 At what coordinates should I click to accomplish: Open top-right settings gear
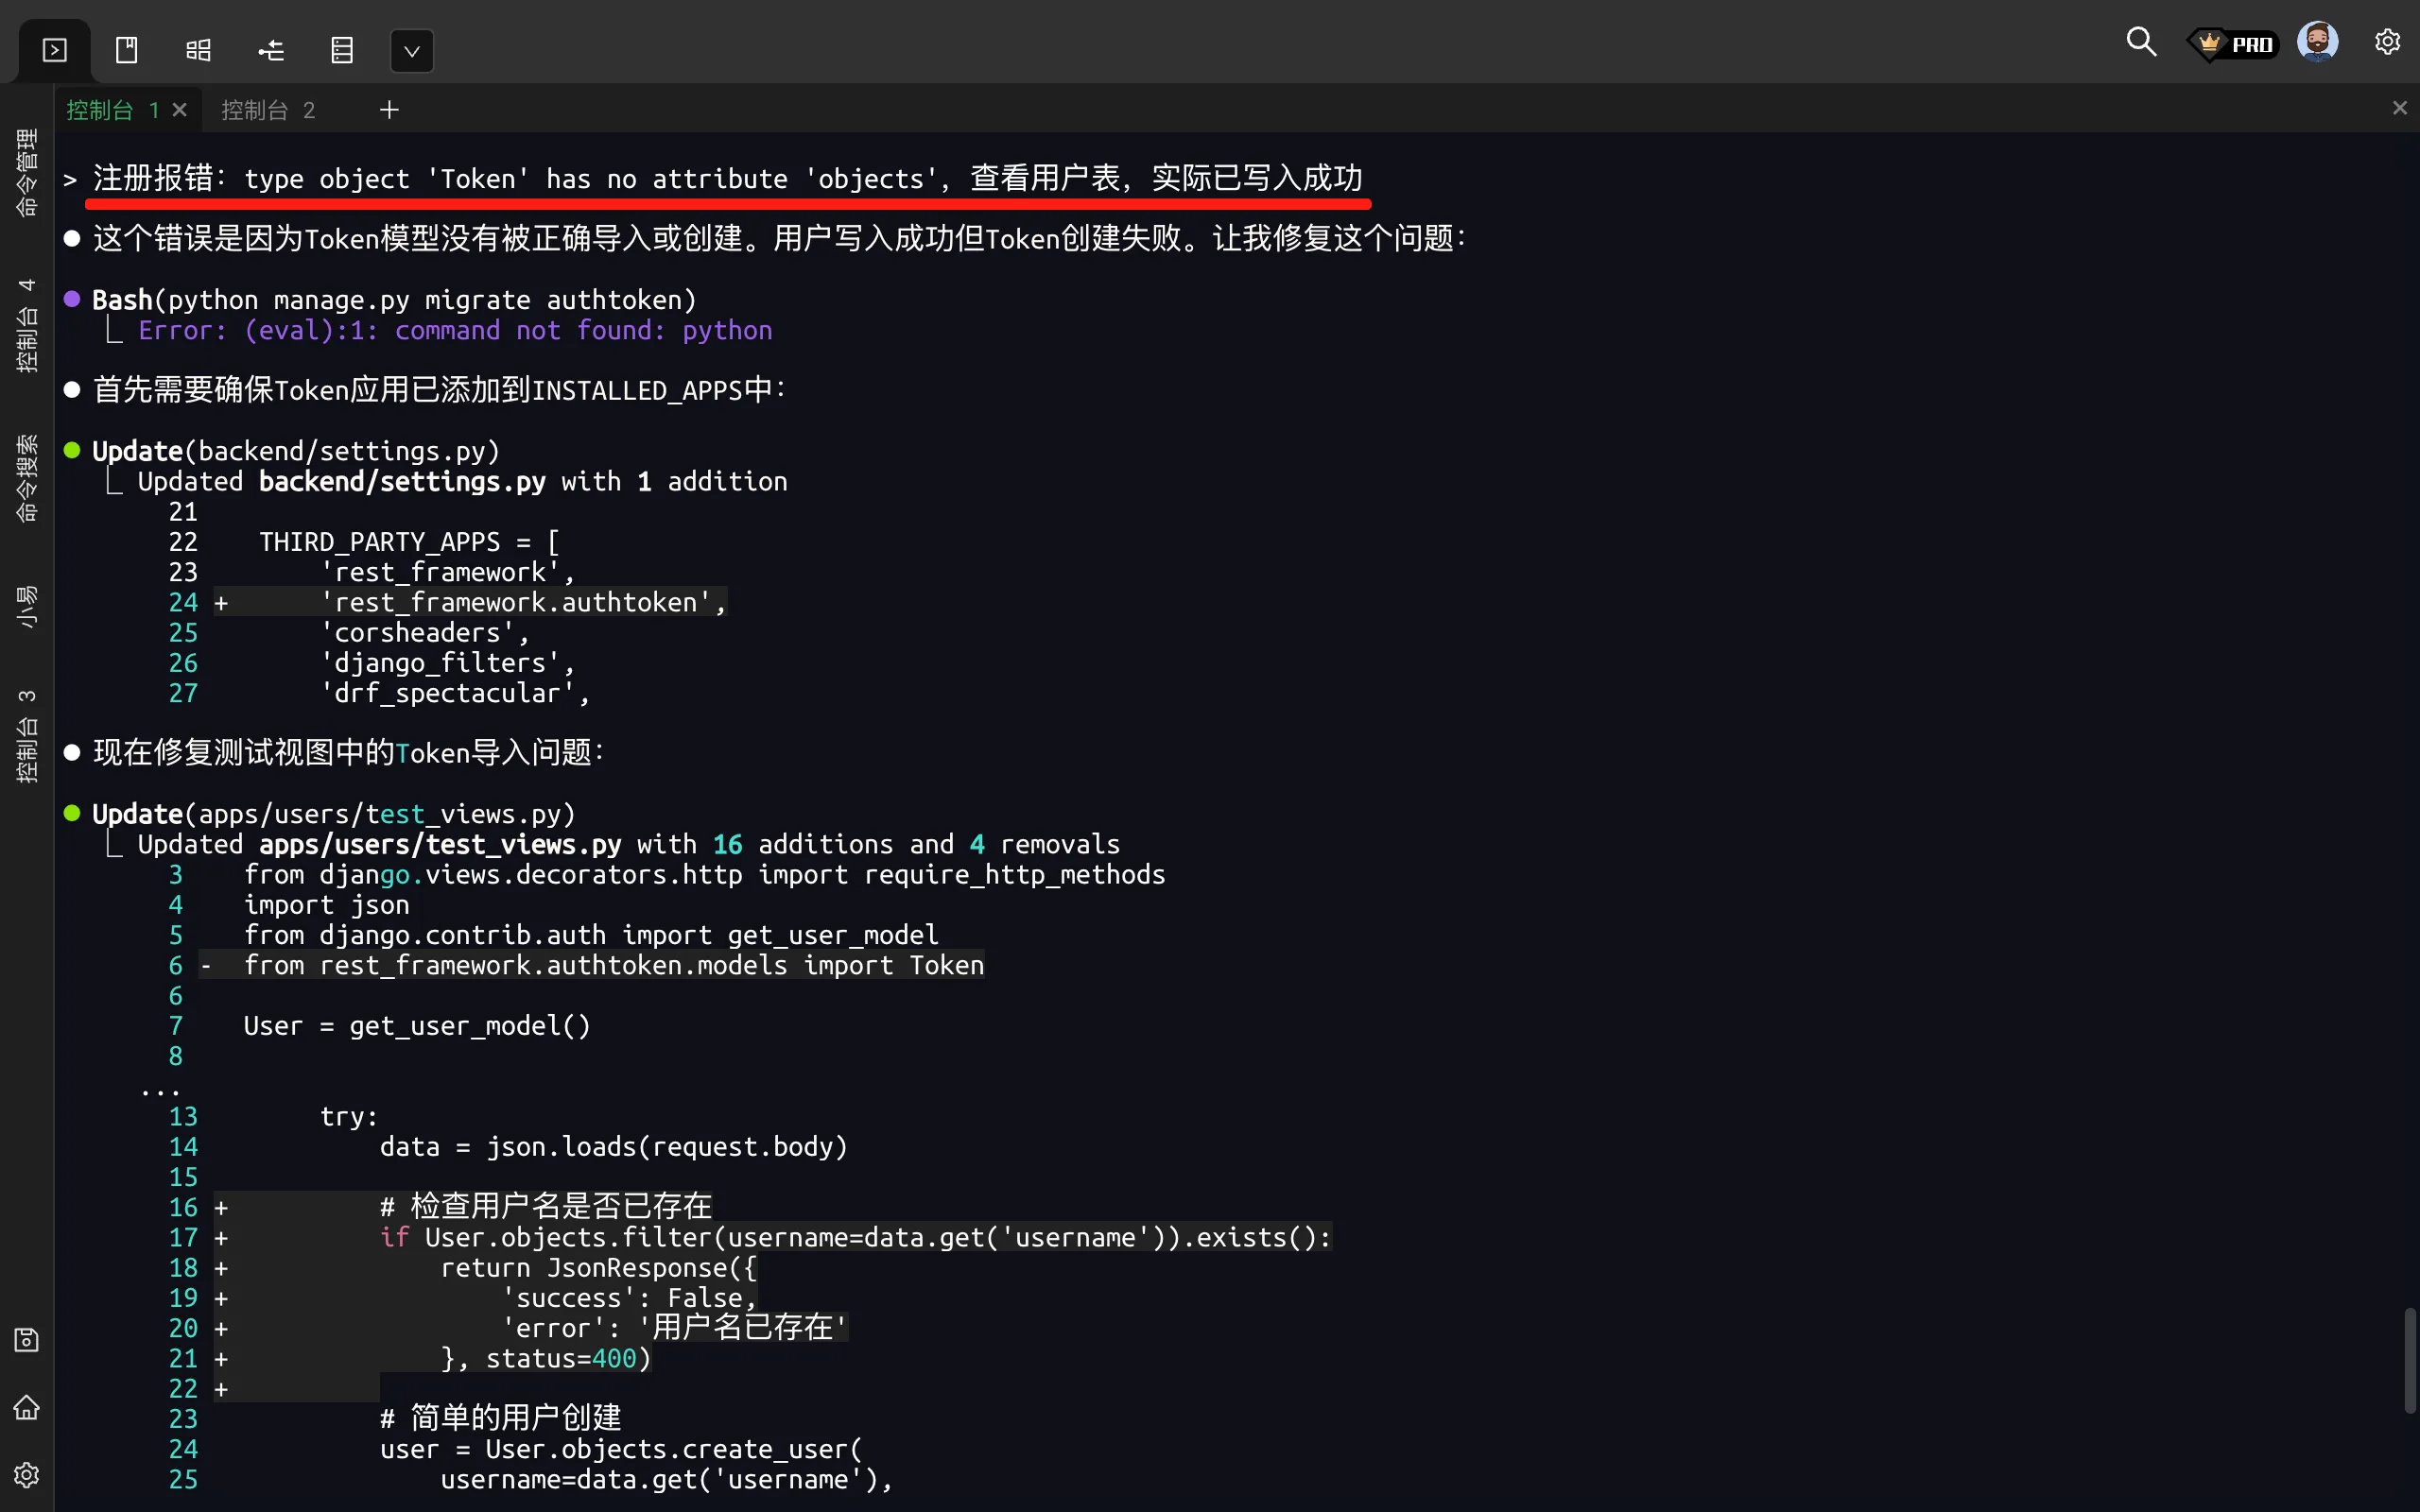2387,42
